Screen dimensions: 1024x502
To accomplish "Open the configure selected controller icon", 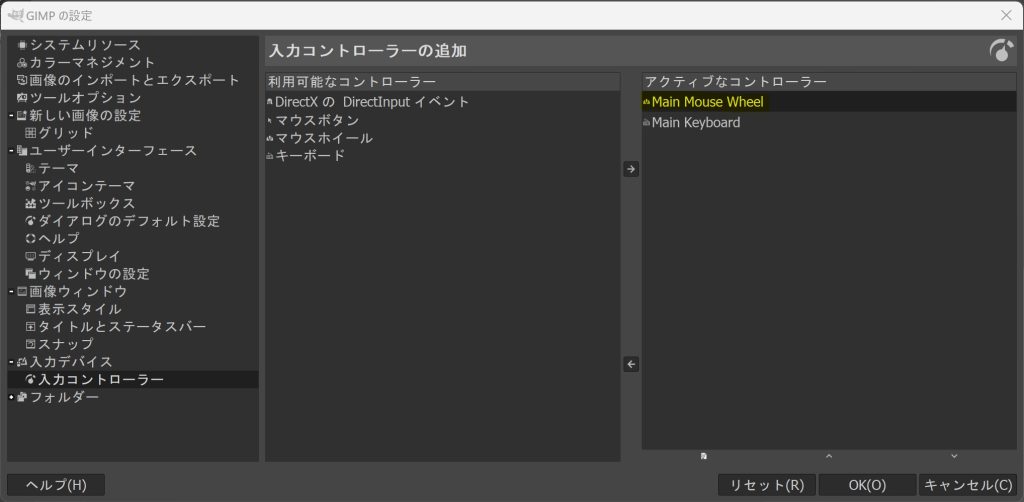I will coord(703,456).
